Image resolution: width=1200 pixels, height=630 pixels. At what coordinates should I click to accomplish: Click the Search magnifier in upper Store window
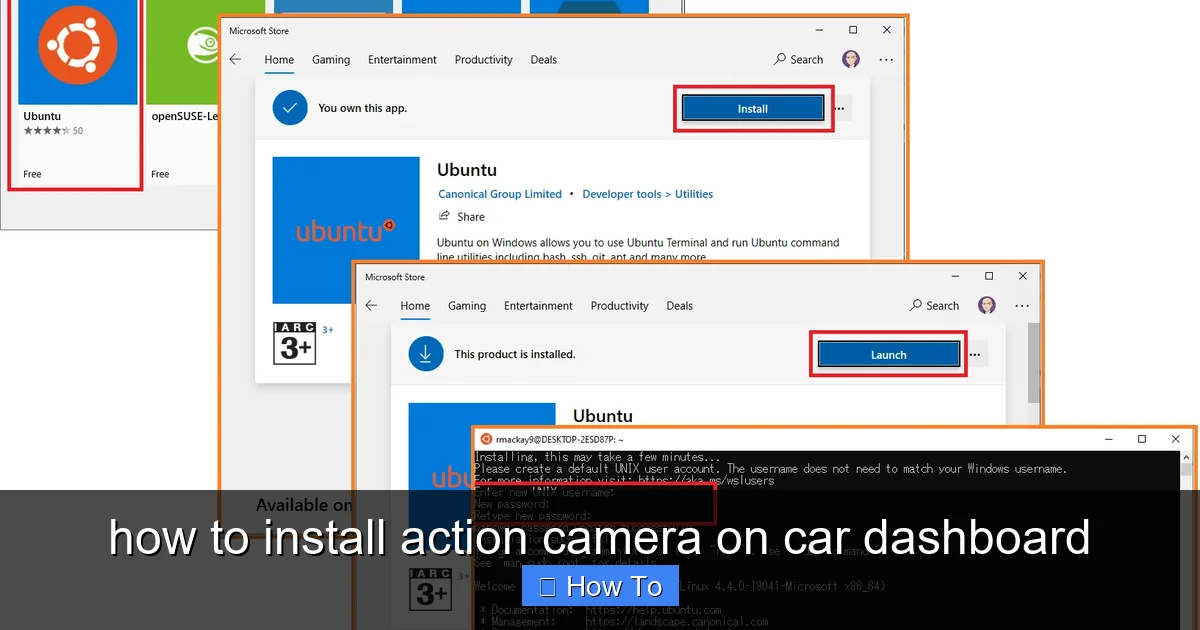780,60
